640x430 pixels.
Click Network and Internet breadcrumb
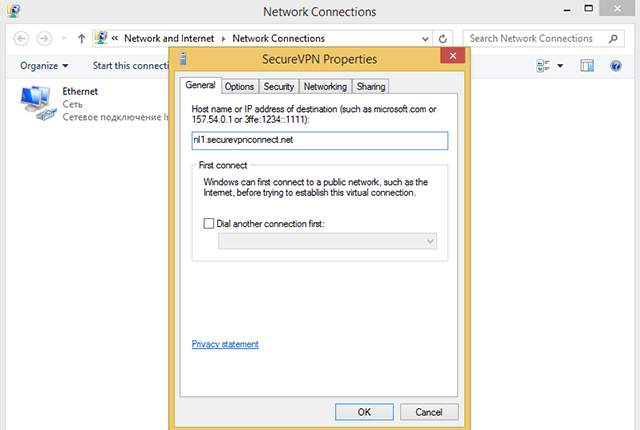pyautogui.click(x=169, y=38)
